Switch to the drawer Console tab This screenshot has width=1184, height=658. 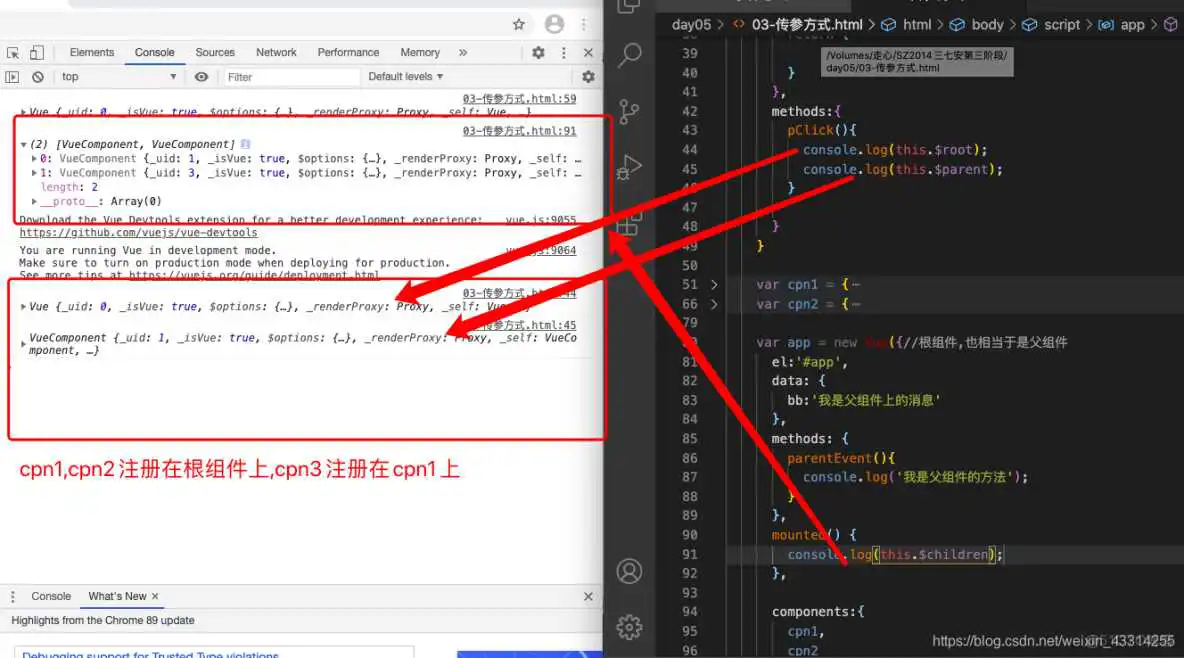[x=51, y=596]
